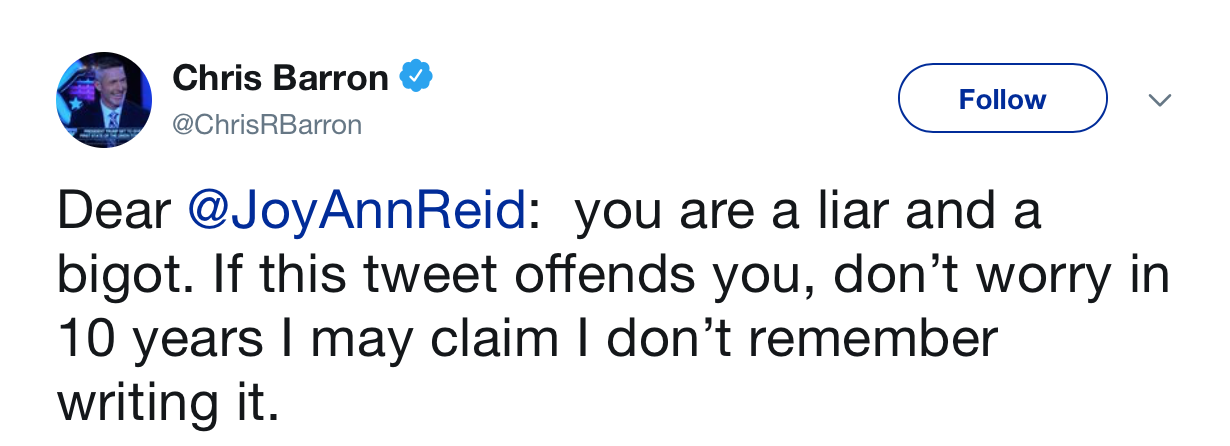Image resolution: width=1230 pixels, height=446 pixels.
Task: Click the word "claim" in third line
Action: coord(487,340)
